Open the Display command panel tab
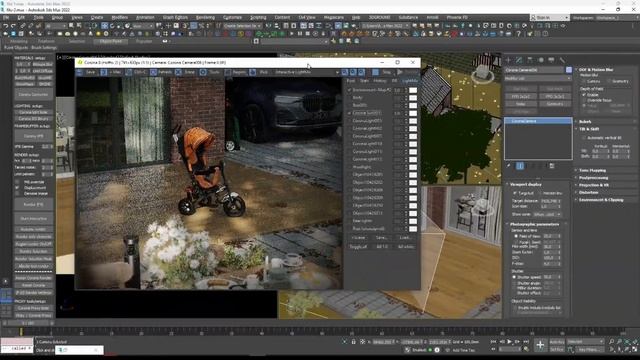 click(x=551, y=60)
